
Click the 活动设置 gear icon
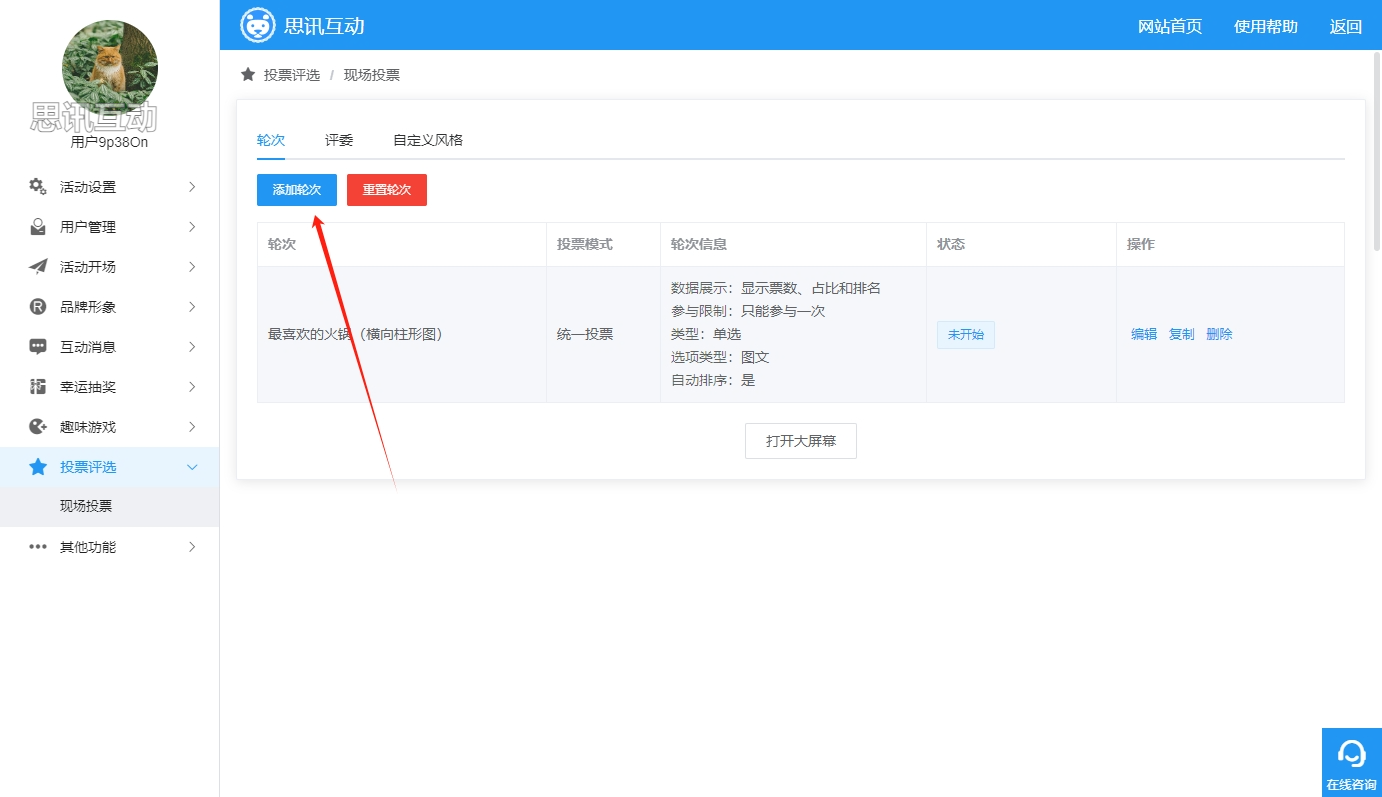point(38,187)
